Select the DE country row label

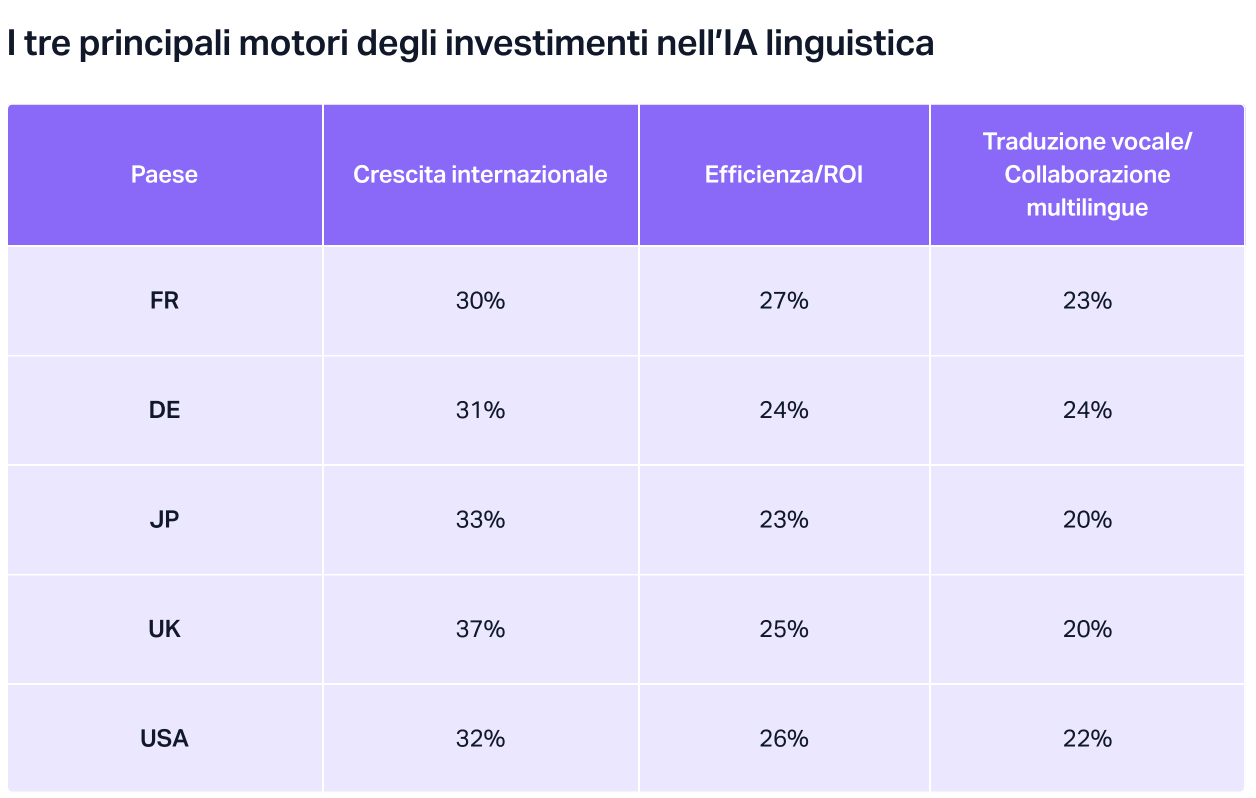[x=164, y=410]
